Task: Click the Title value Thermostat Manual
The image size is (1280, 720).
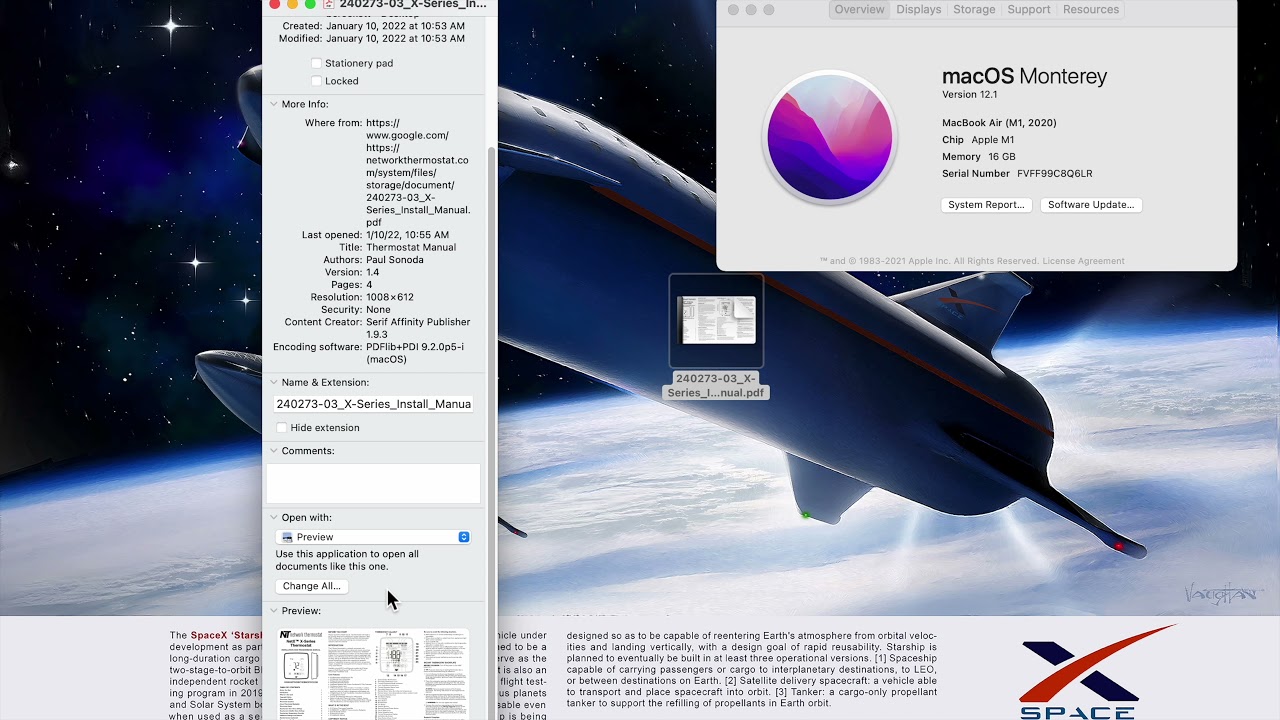Action: tap(411, 247)
